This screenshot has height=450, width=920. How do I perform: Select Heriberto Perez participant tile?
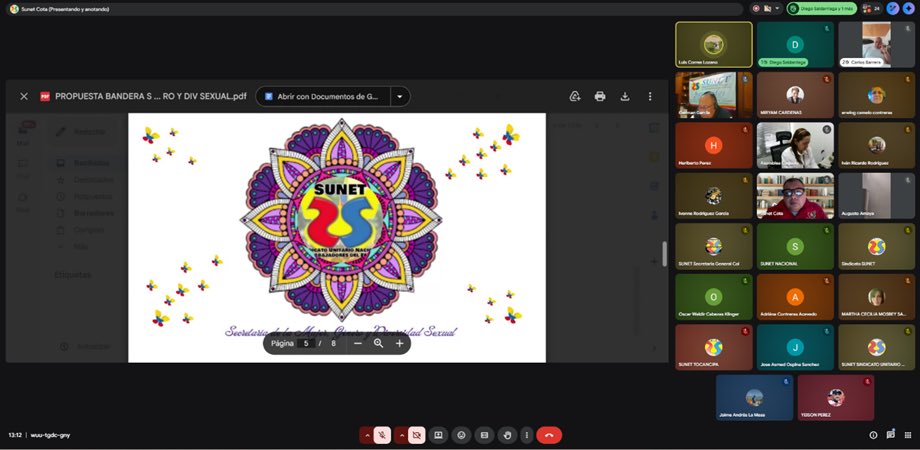(x=713, y=146)
